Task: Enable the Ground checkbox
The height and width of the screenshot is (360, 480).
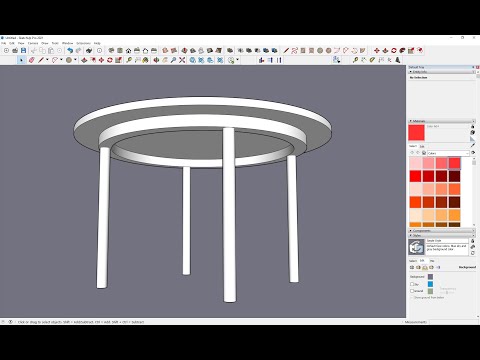Action: (x=412, y=291)
